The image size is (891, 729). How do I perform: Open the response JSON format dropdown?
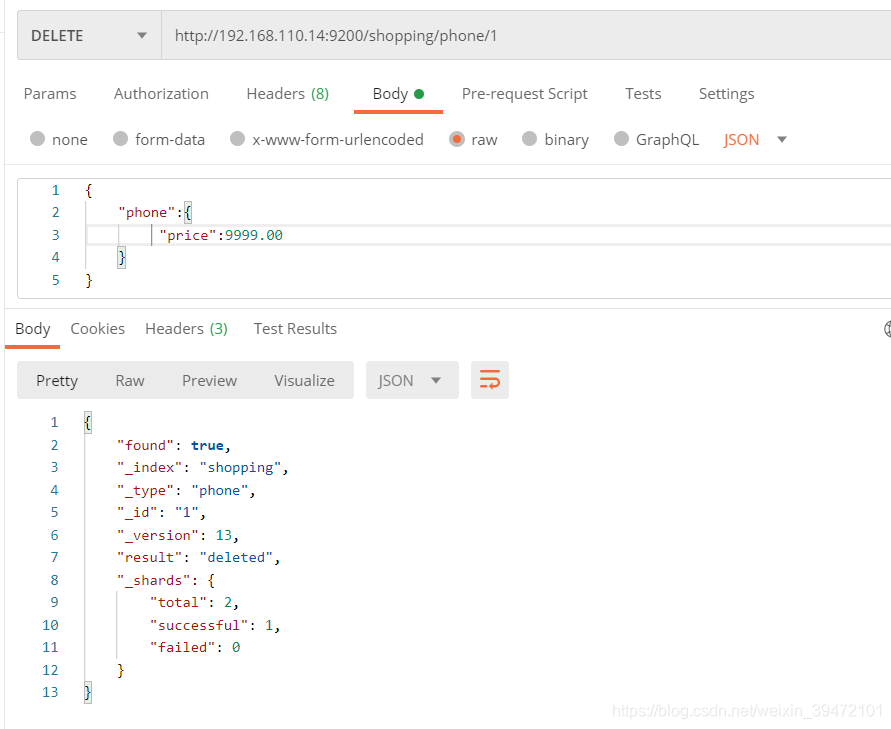click(x=412, y=380)
